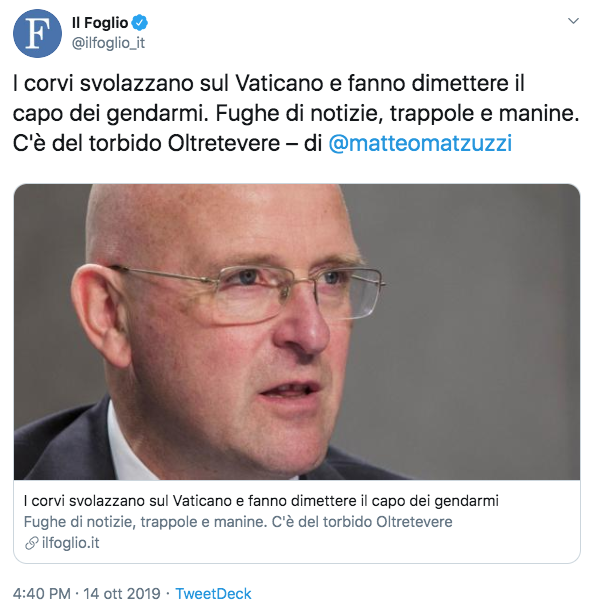The width and height of the screenshot is (595, 613).
Task: Click the card subtitle 'Fughe di notizie'
Action: pyautogui.click(x=238, y=522)
